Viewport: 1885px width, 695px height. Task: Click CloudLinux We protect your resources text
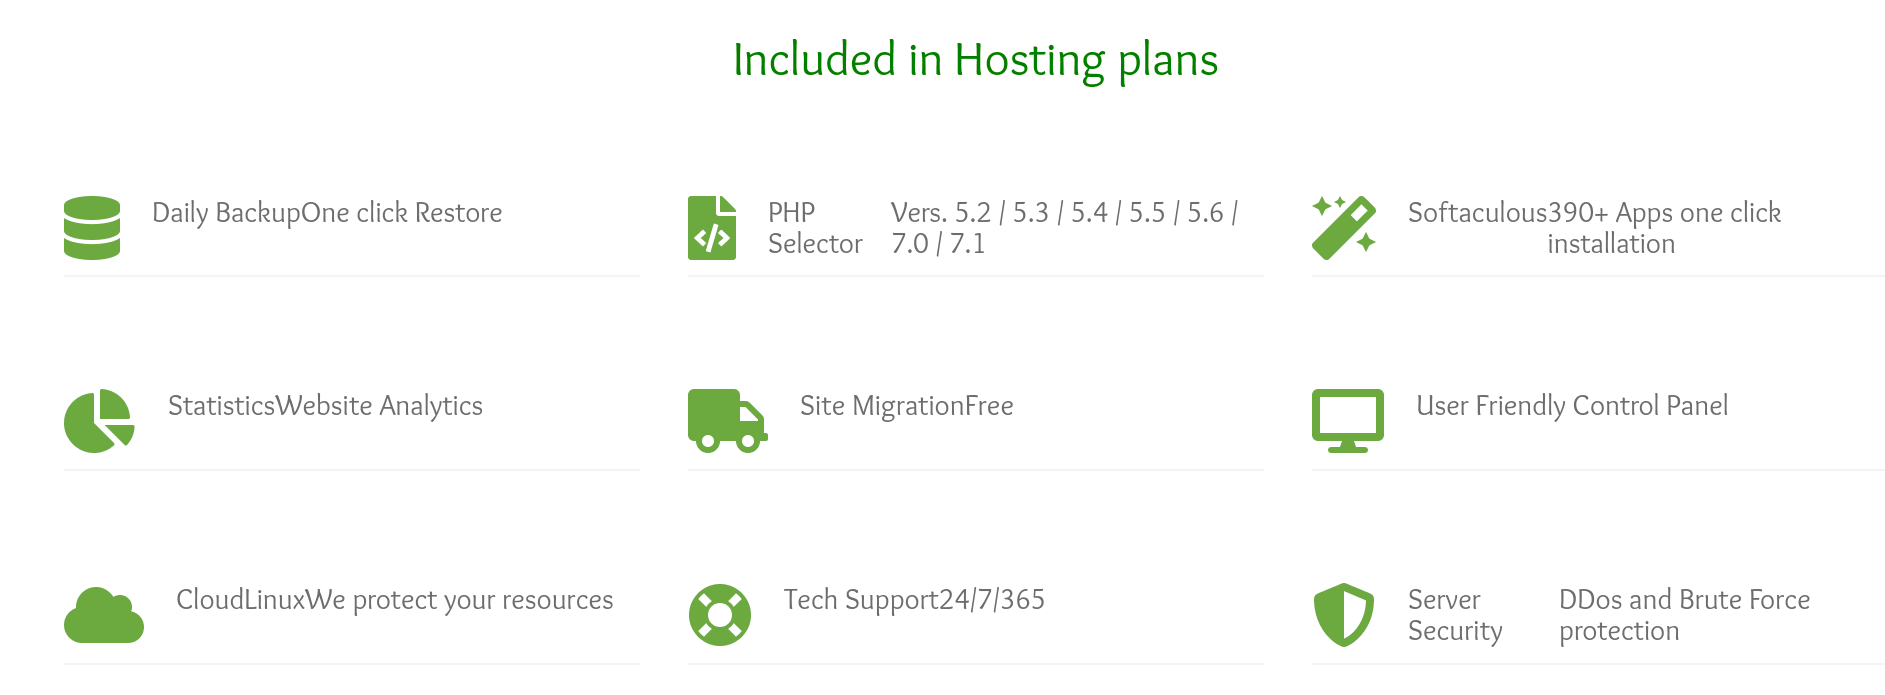(395, 600)
